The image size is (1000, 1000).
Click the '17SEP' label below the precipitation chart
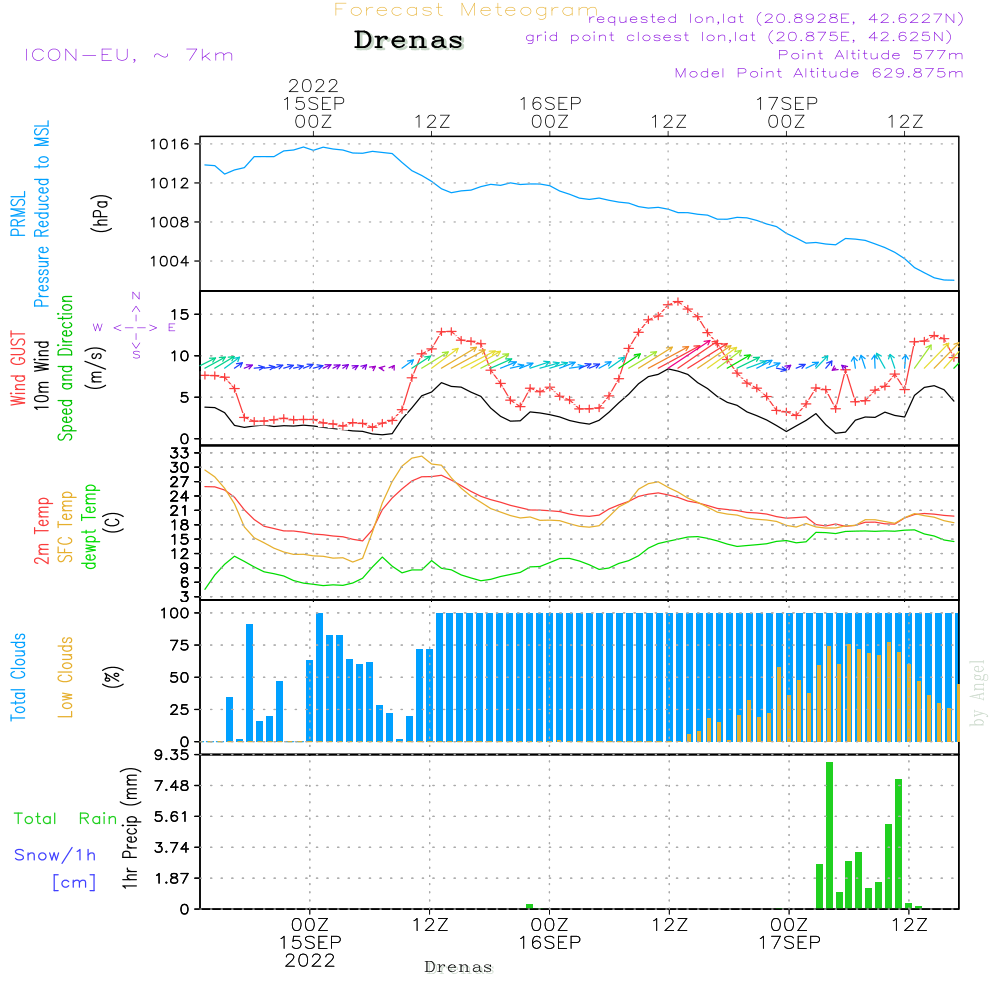pos(790,943)
